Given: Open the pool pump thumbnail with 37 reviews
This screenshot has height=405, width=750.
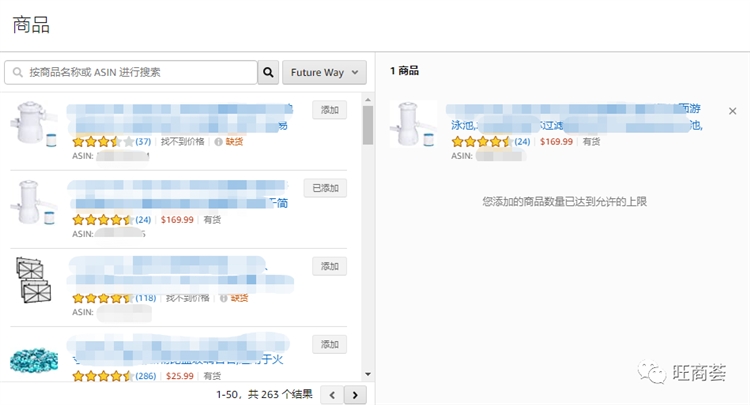Looking at the screenshot, I should pyautogui.click(x=33, y=124).
